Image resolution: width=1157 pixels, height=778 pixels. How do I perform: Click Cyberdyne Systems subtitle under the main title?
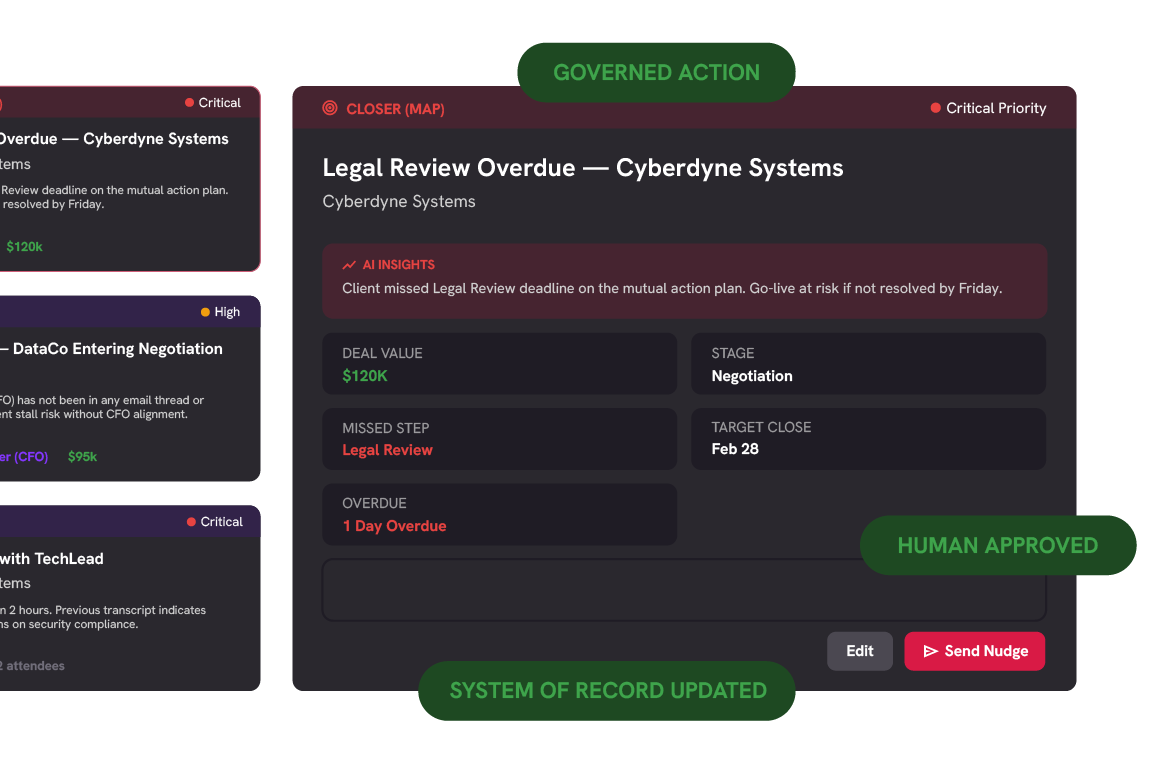pos(398,202)
